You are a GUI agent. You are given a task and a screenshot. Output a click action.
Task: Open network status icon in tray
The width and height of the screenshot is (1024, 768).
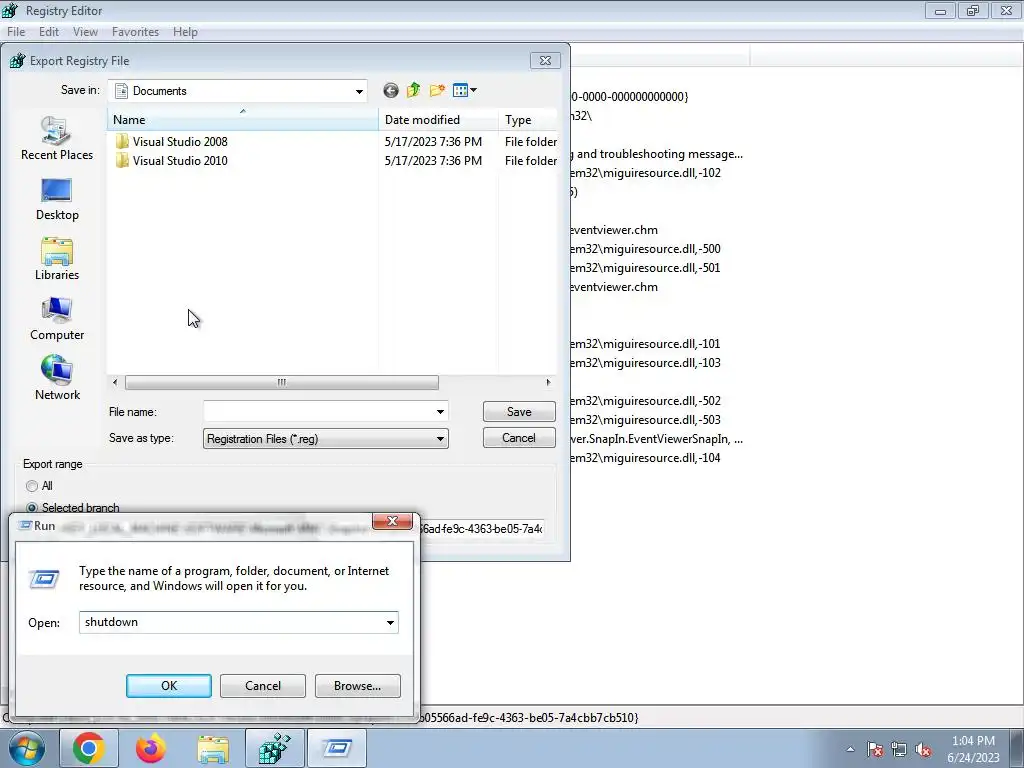click(899, 749)
